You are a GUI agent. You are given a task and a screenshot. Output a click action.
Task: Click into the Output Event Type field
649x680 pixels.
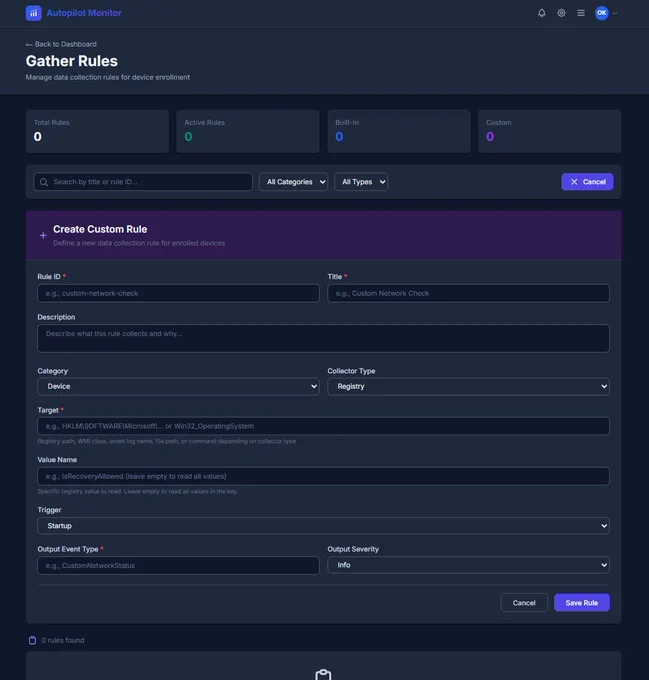click(178, 566)
